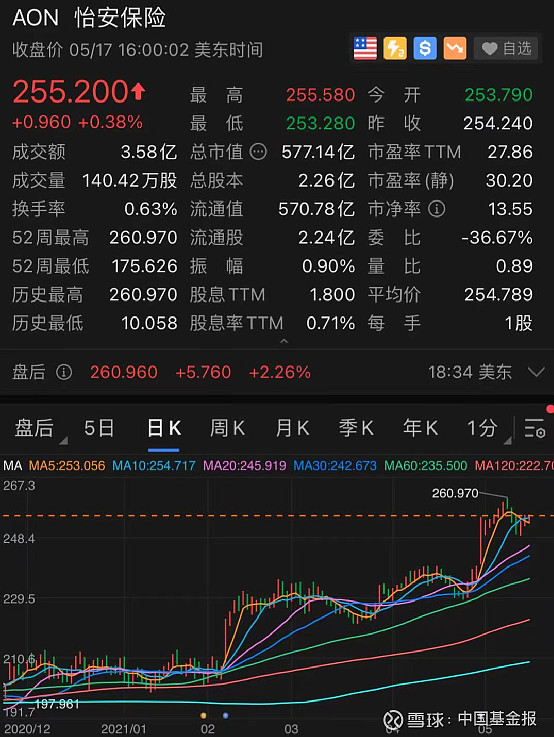The height and width of the screenshot is (737, 554).
Task: Tap the after-hours price 260.960
Action: click(124, 372)
